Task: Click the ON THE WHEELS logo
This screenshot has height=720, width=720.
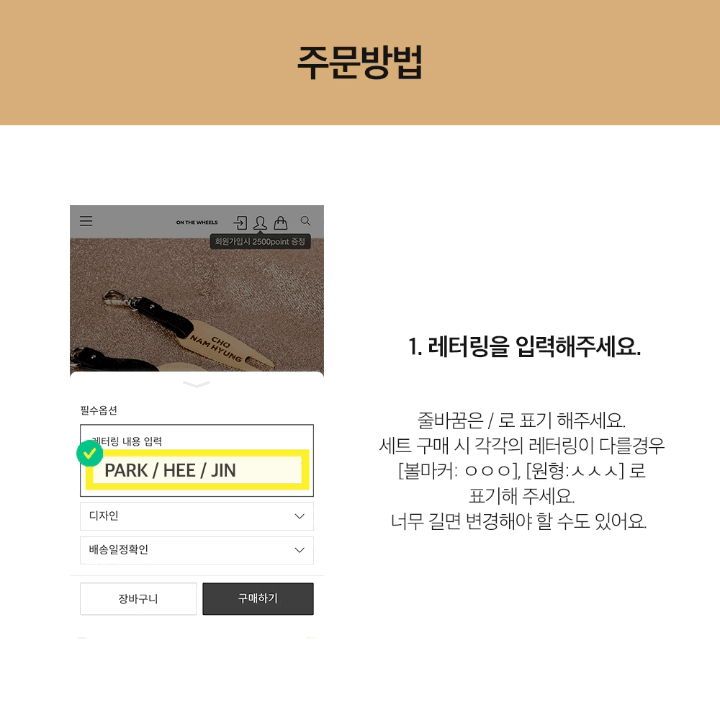Action: (x=197, y=222)
